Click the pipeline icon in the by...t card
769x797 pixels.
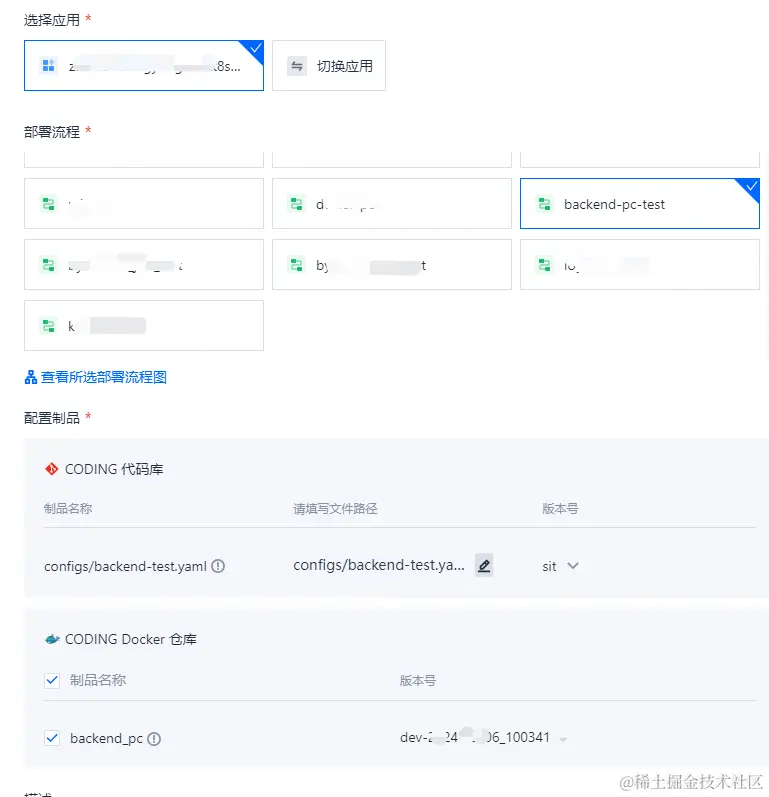point(296,265)
